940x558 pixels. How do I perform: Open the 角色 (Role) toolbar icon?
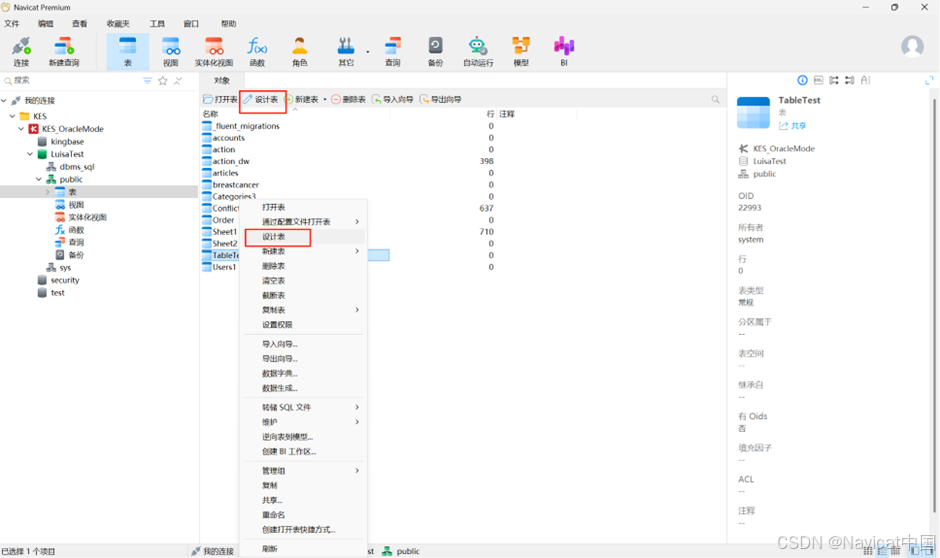300,51
